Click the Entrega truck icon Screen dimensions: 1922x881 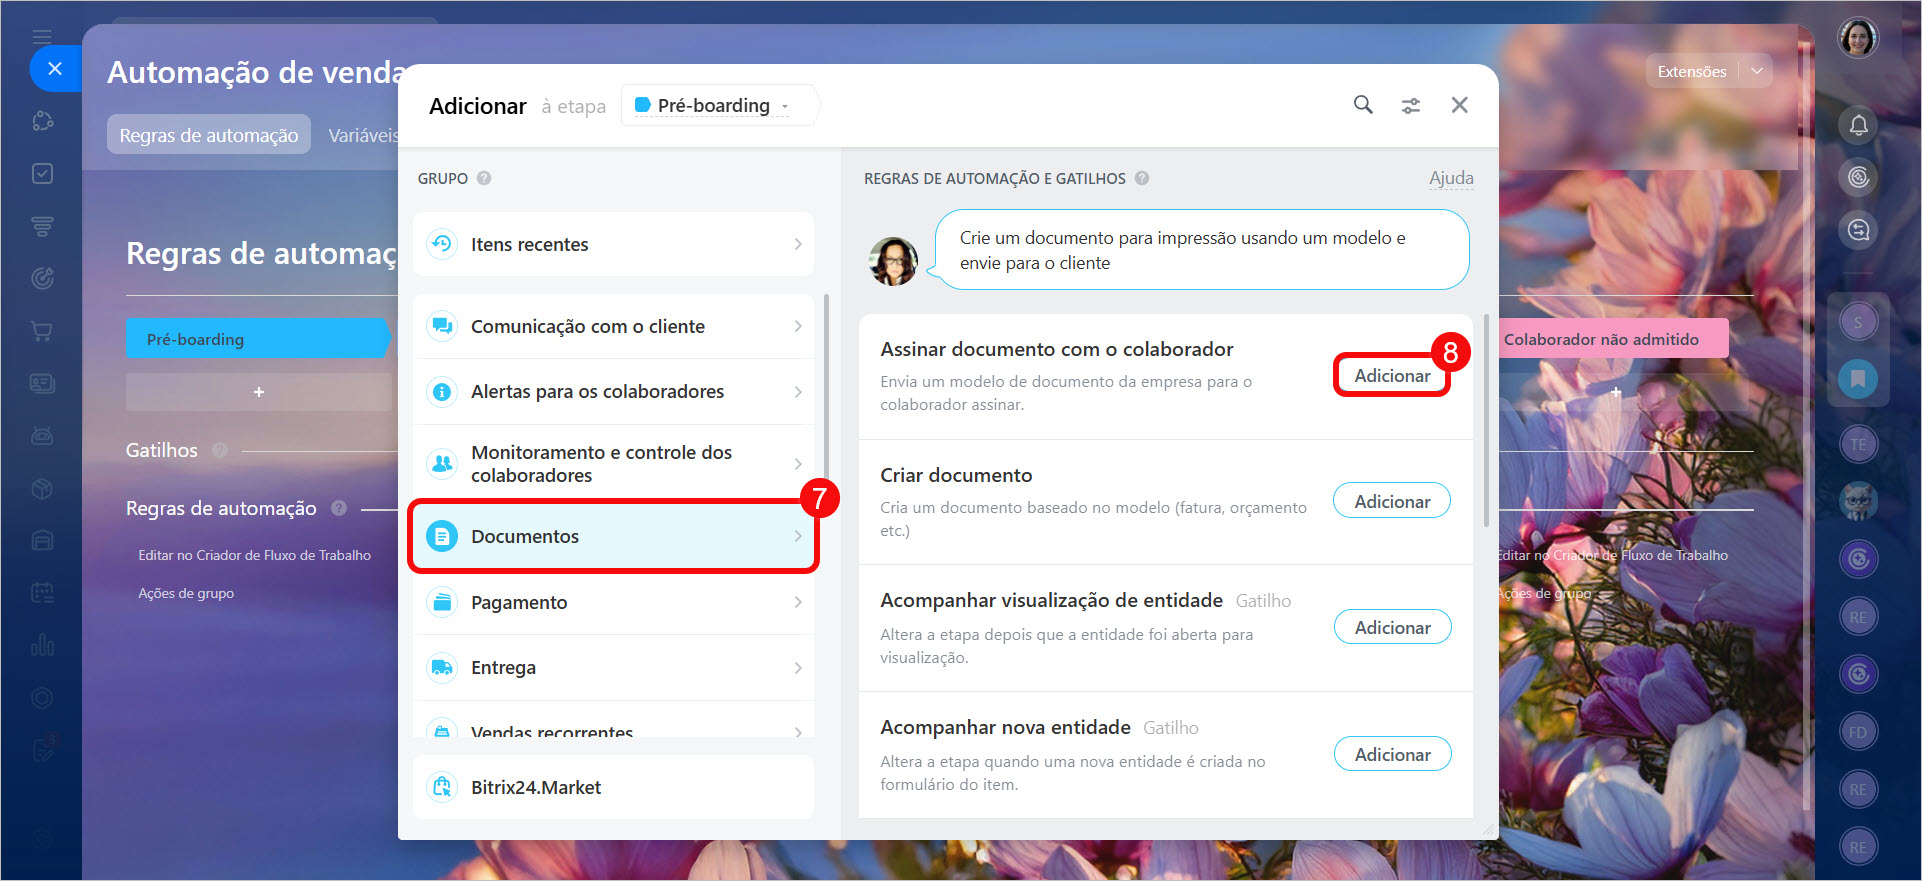click(x=441, y=667)
